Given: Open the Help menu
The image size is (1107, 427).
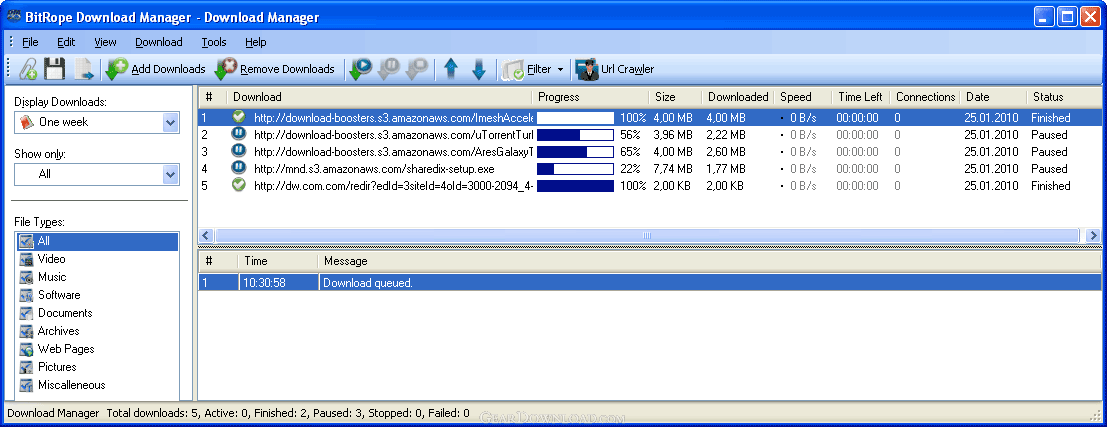Looking at the screenshot, I should [x=256, y=42].
